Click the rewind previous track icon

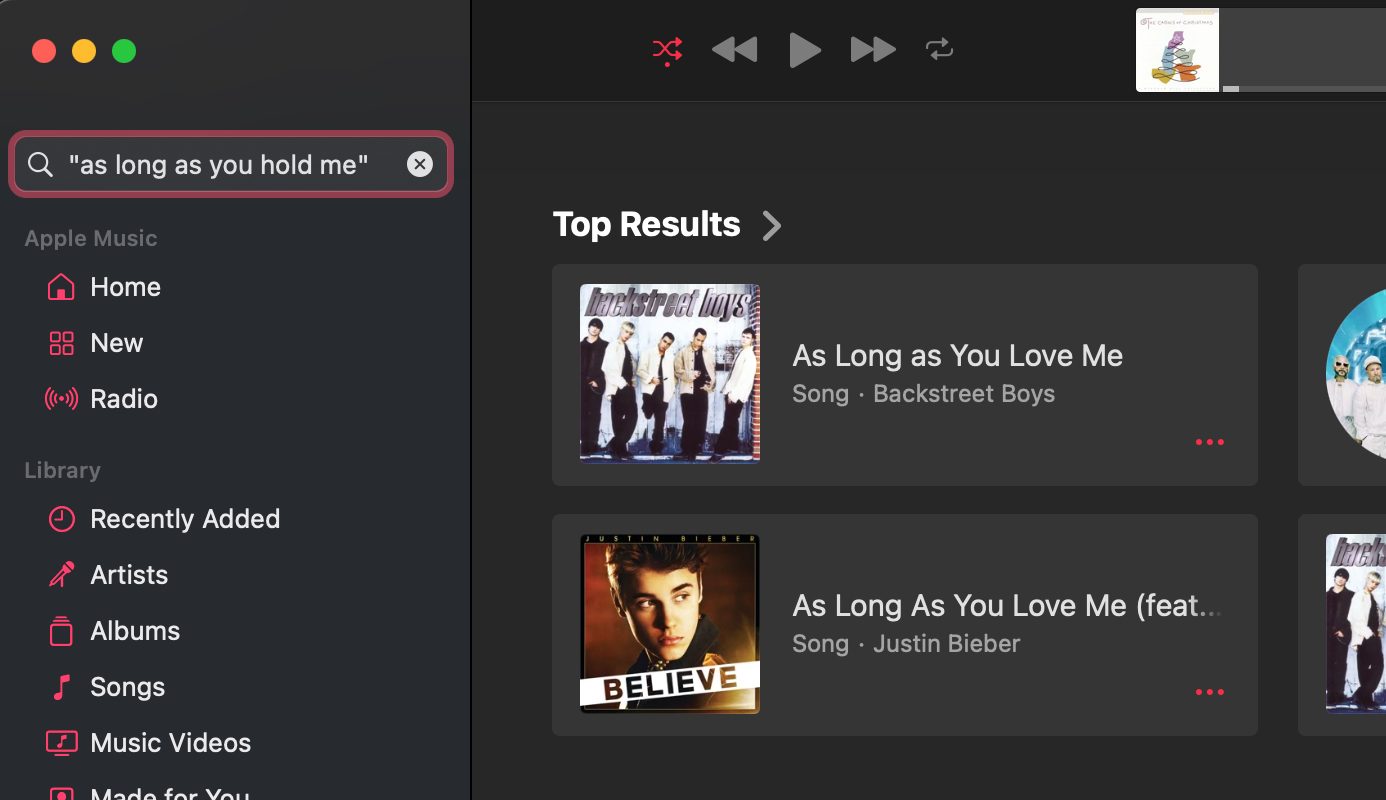[x=734, y=49]
